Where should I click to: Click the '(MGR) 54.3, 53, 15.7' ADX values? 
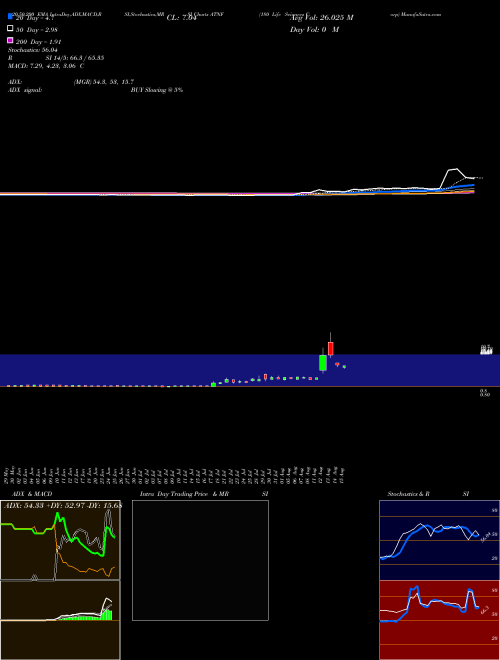[x=104, y=82]
